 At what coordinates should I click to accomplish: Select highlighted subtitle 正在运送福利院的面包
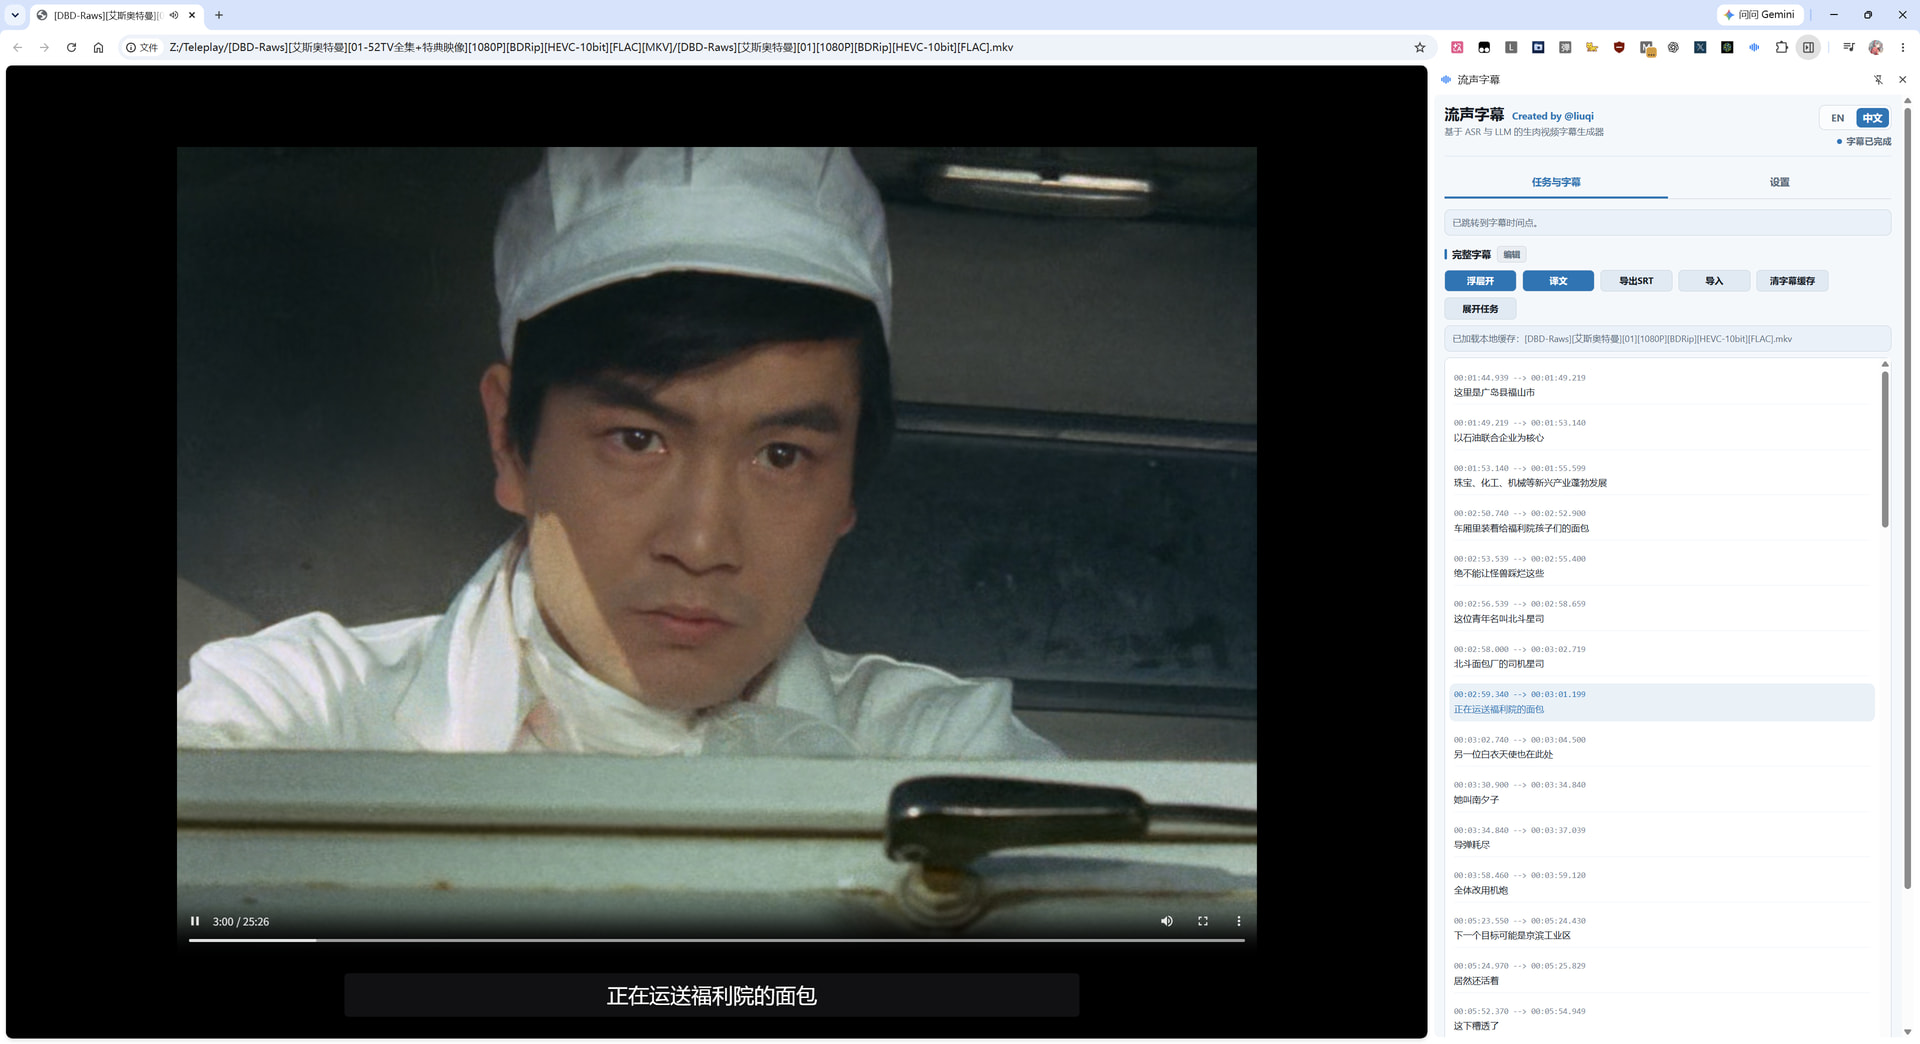(1662, 702)
